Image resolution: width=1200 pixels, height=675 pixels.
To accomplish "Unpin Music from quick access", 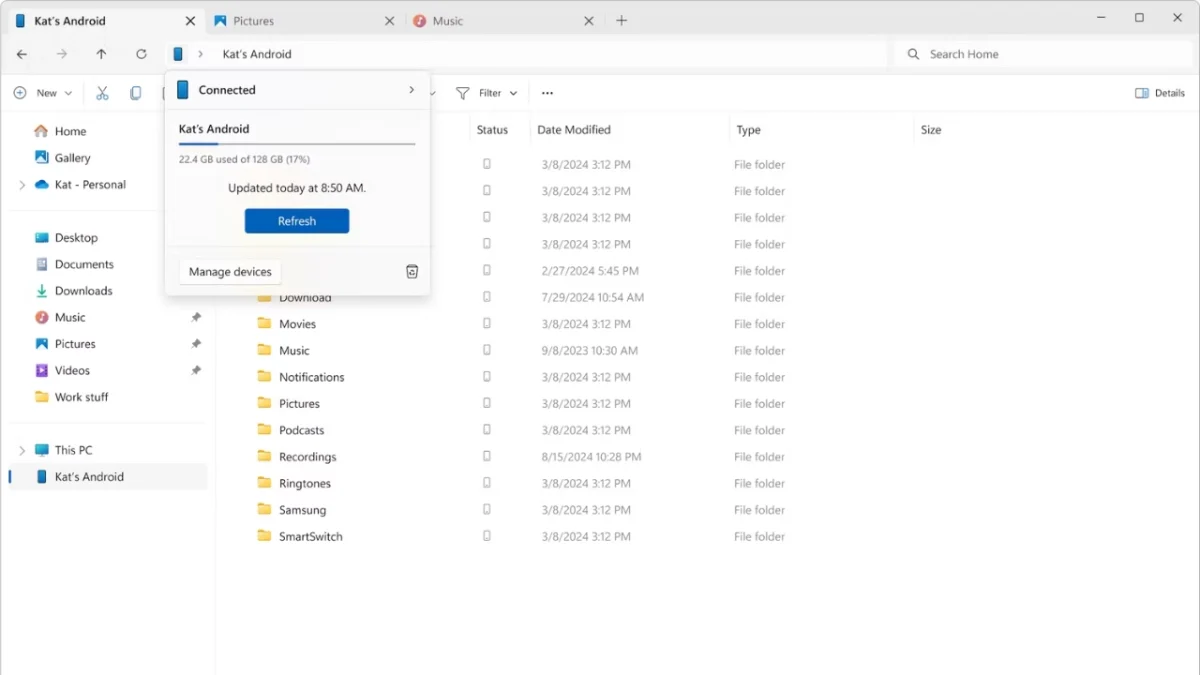I will tap(196, 317).
